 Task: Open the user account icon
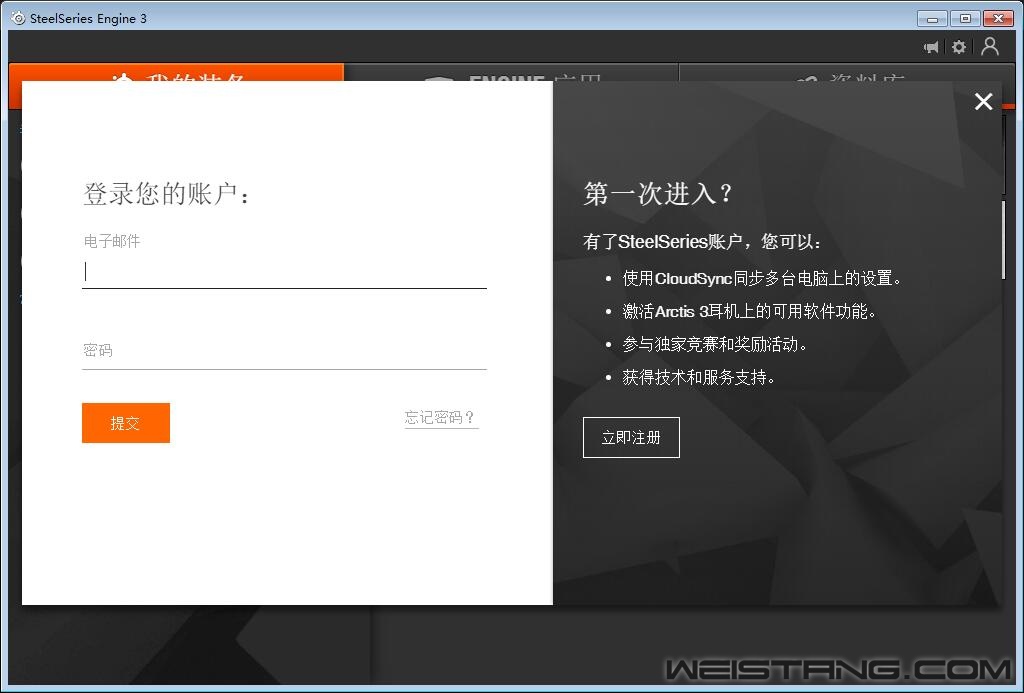tap(990, 46)
